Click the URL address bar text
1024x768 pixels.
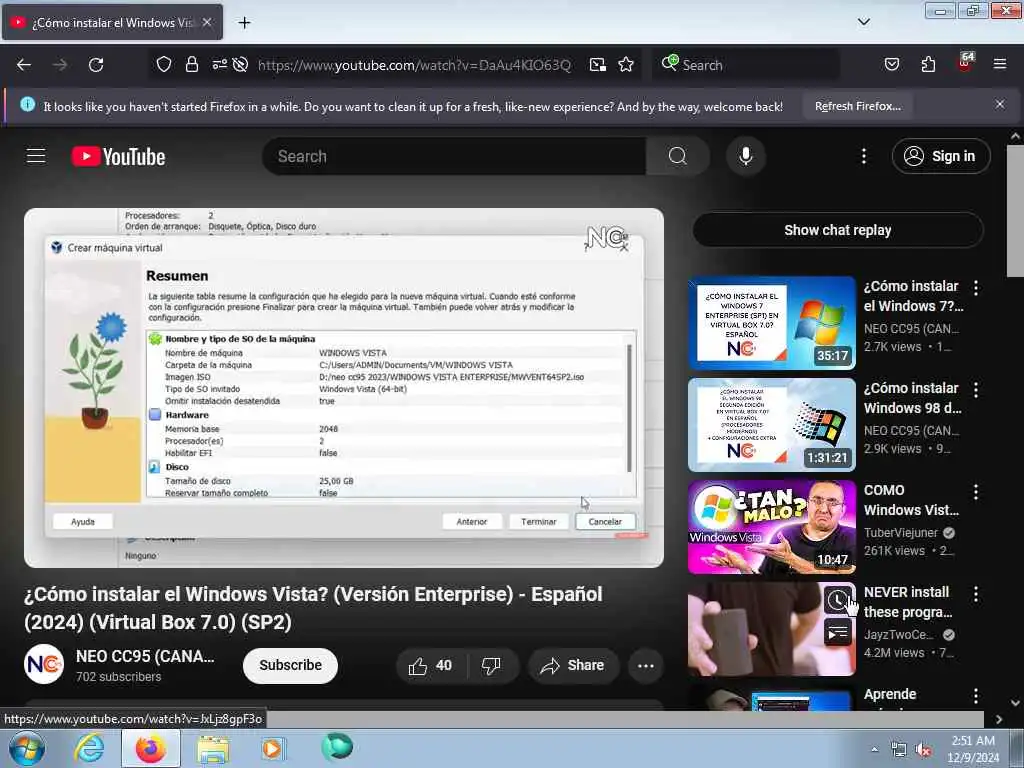click(x=414, y=65)
